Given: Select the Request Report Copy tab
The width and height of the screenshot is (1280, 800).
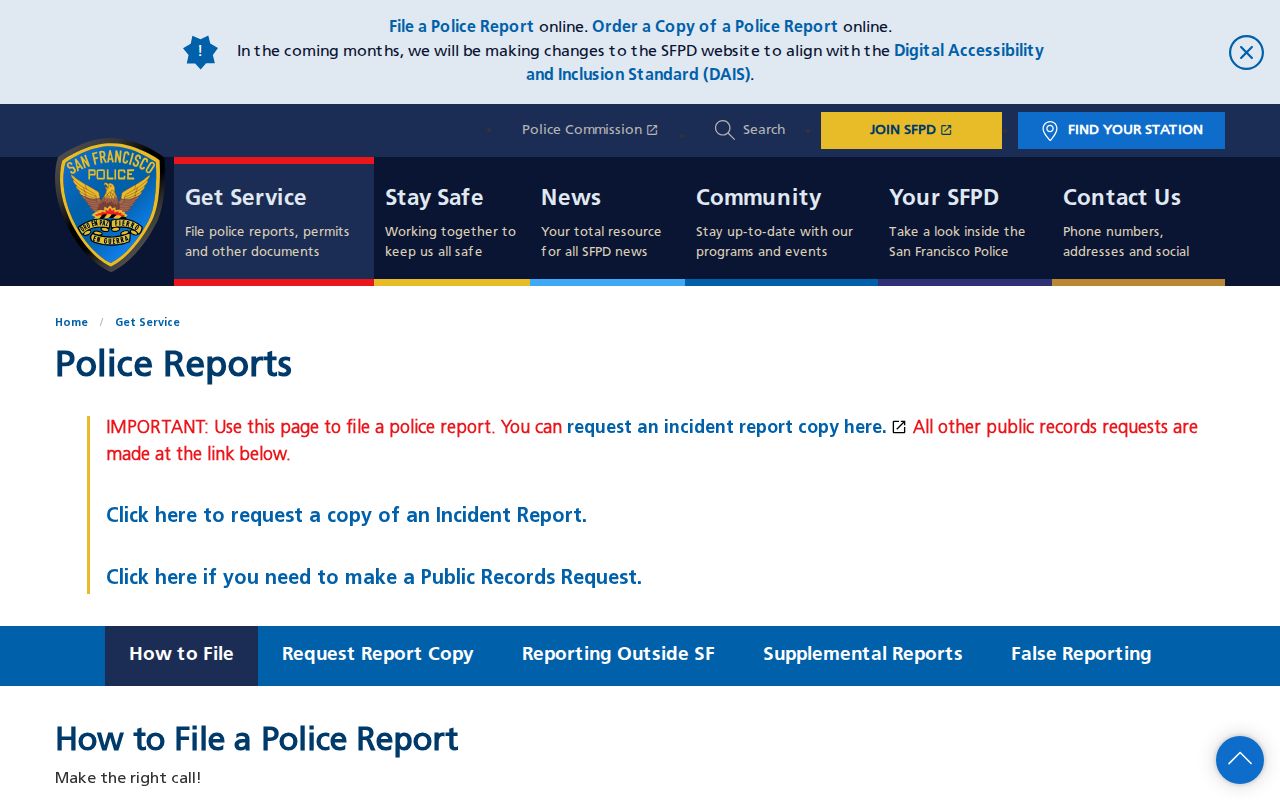Looking at the screenshot, I should pyautogui.click(x=378, y=656).
